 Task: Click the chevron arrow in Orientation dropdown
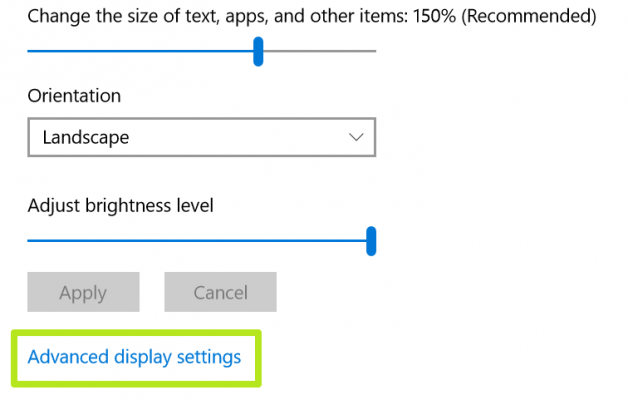click(x=356, y=137)
